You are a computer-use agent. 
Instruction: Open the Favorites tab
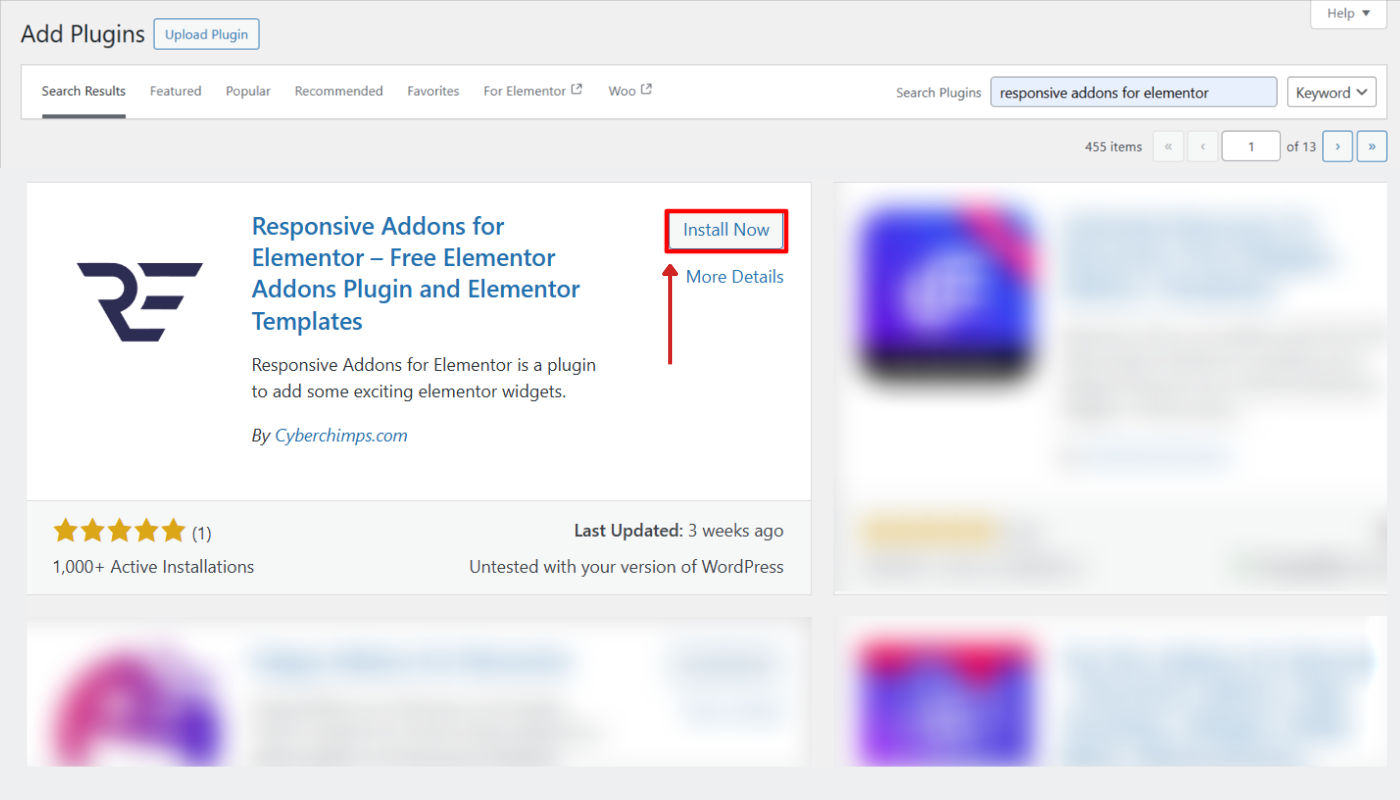click(x=433, y=91)
